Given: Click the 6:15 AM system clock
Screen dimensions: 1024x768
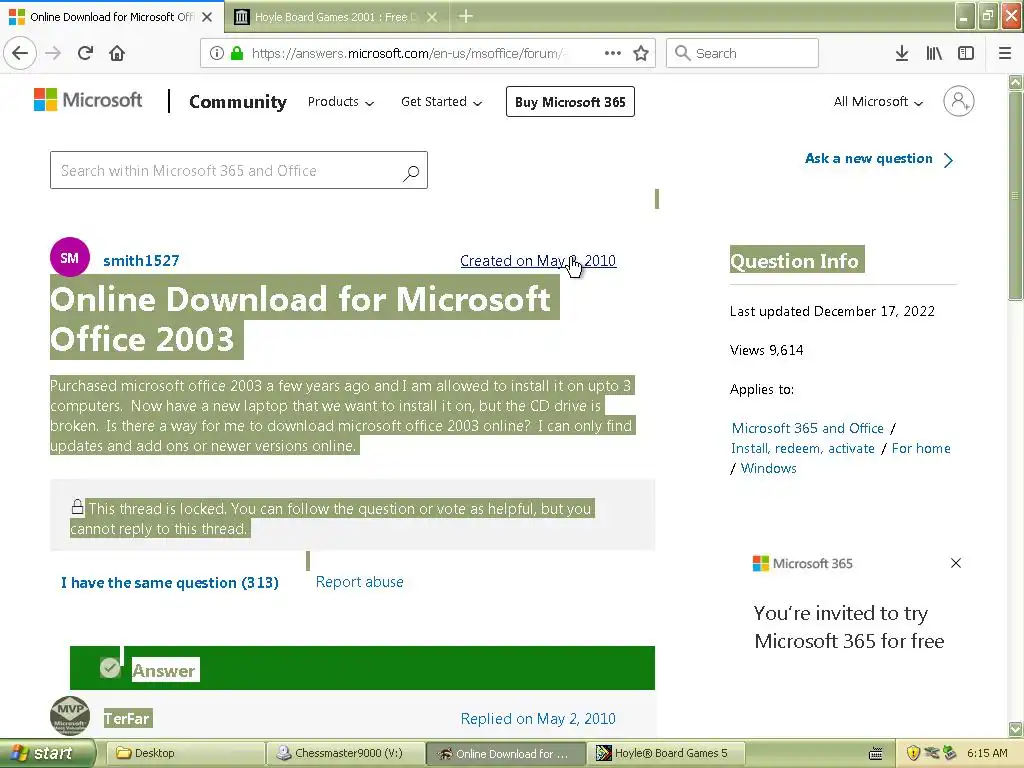Looking at the screenshot, I should tap(987, 754).
